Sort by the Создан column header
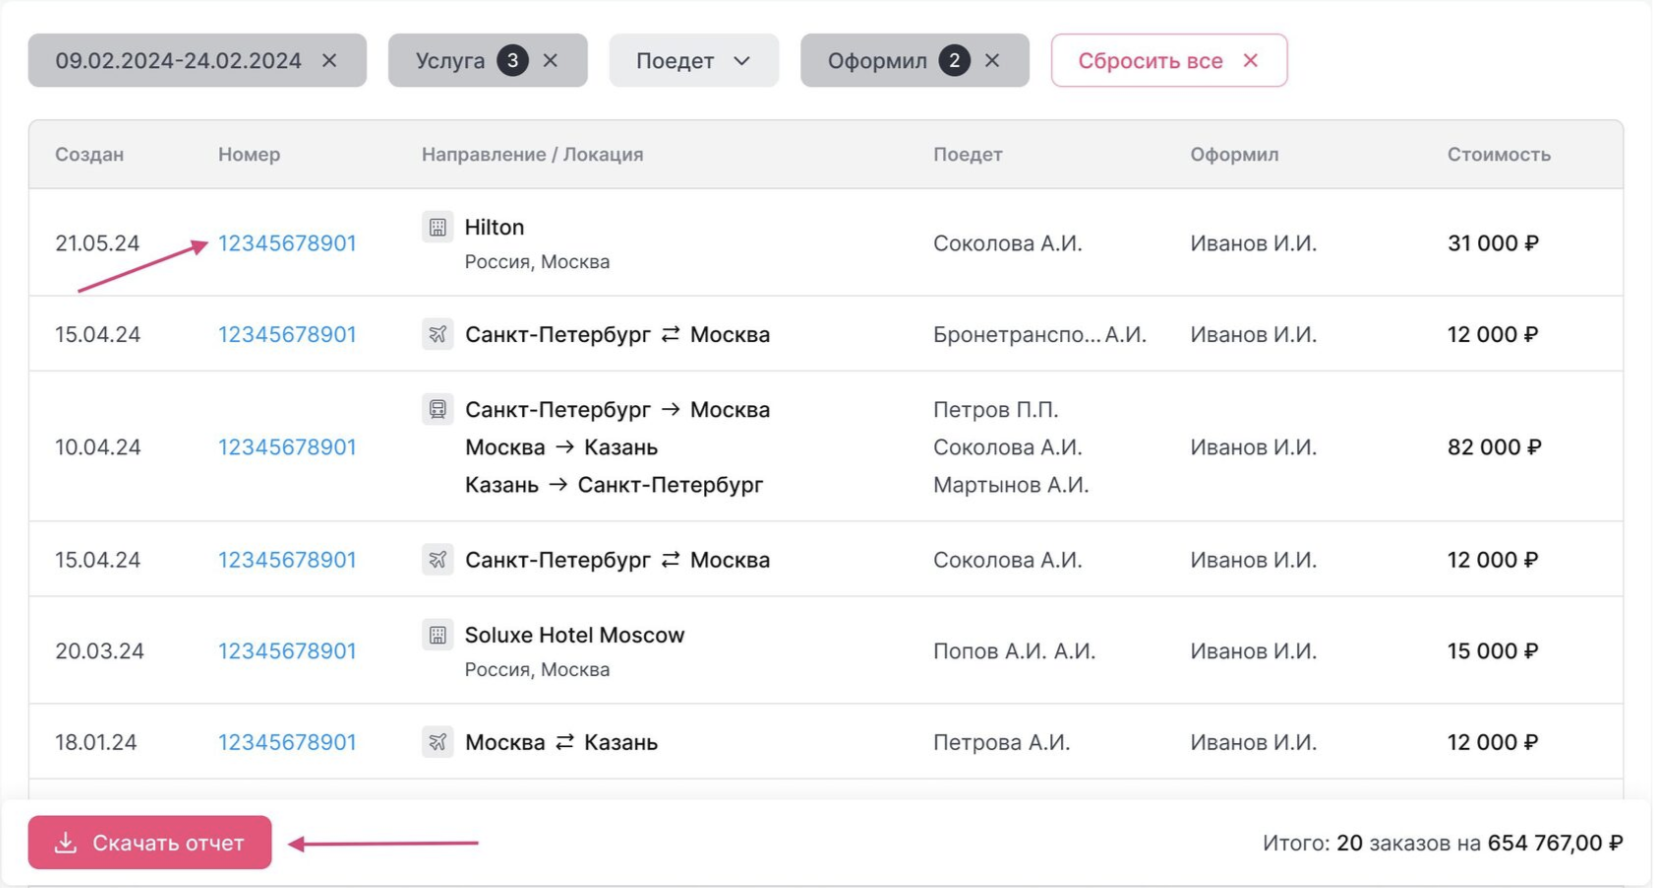 tap(89, 155)
